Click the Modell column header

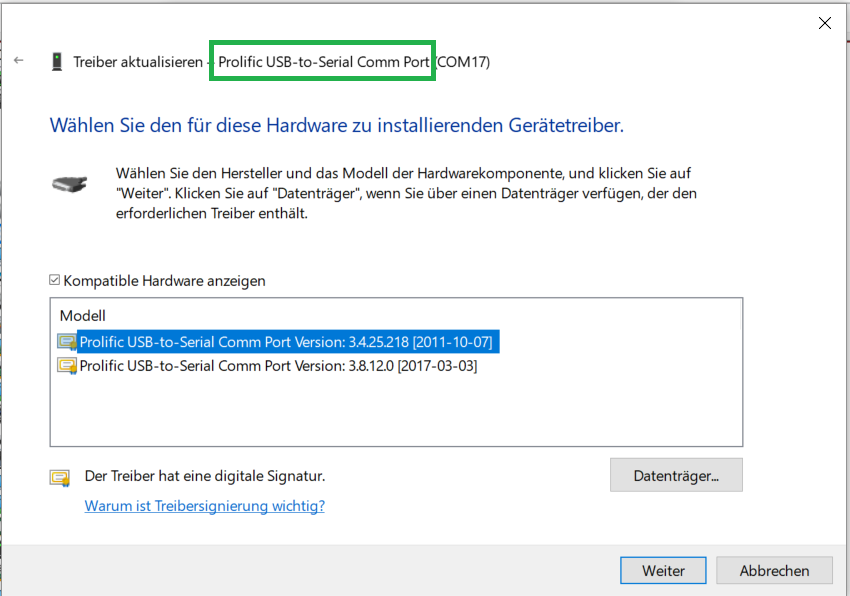coord(82,316)
